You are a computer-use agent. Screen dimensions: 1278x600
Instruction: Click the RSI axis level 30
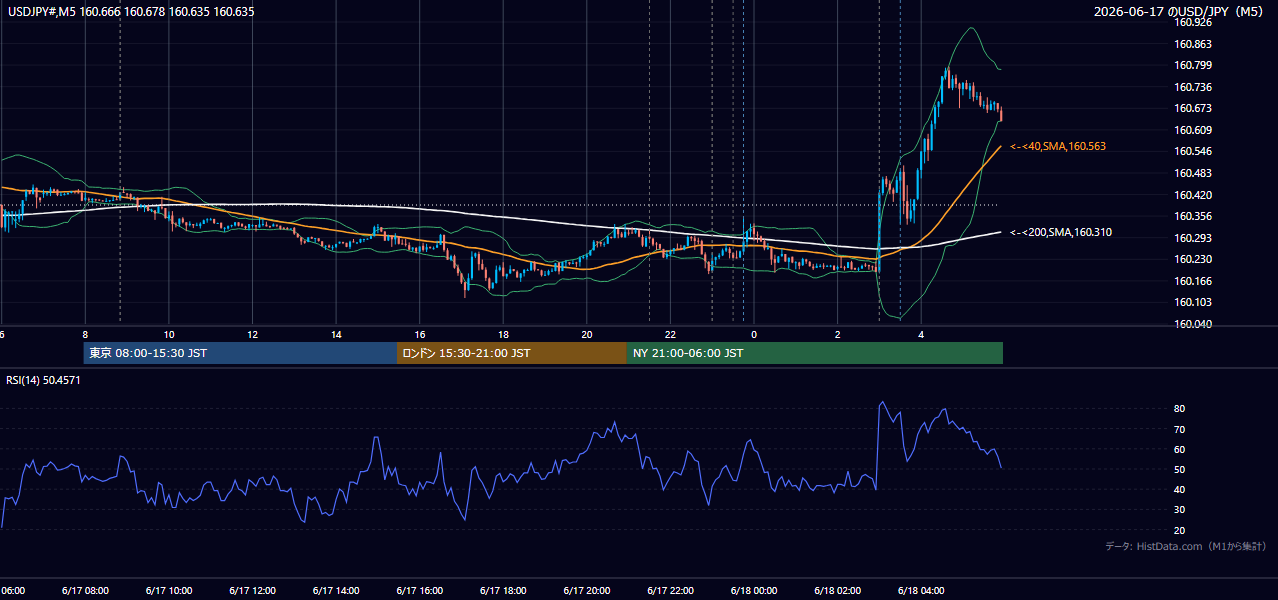click(x=1180, y=509)
